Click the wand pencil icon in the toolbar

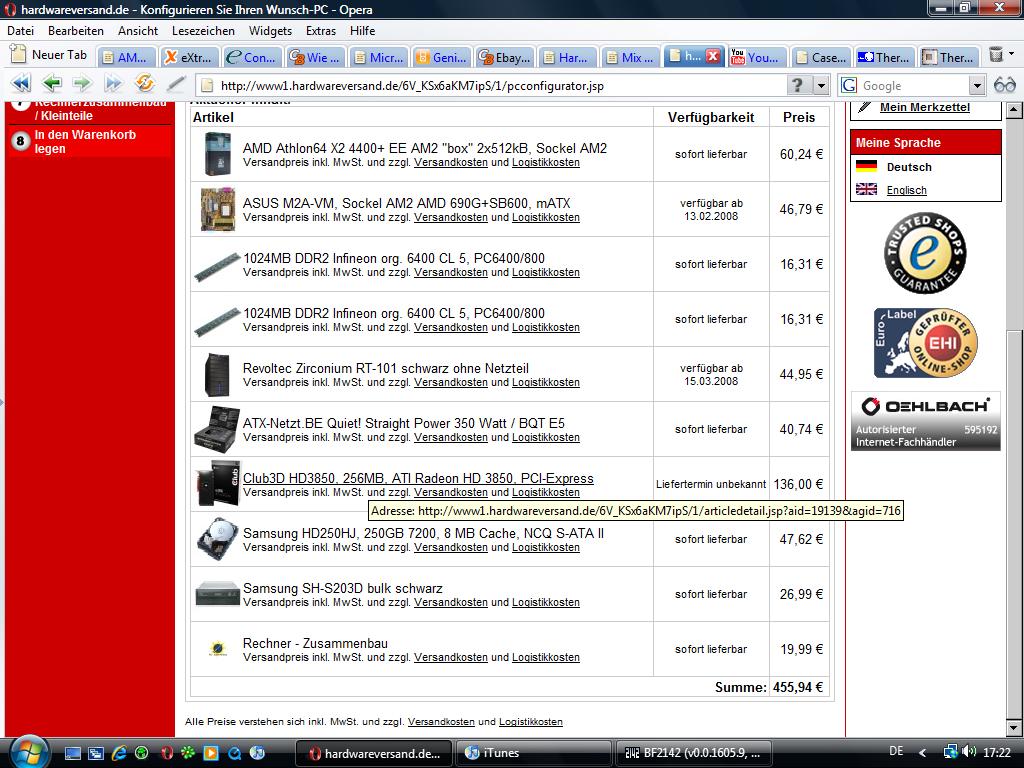pos(176,84)
